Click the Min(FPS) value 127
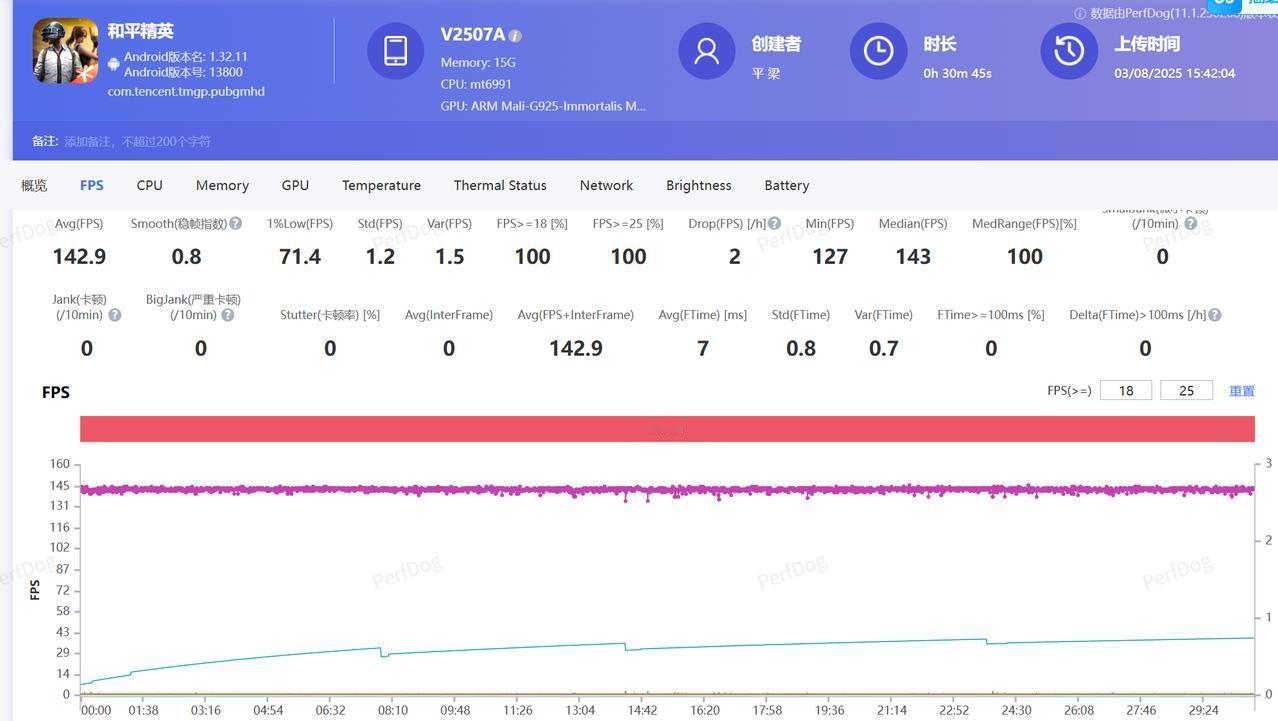This screenshot has width=1278, height=721. (830, 256)
